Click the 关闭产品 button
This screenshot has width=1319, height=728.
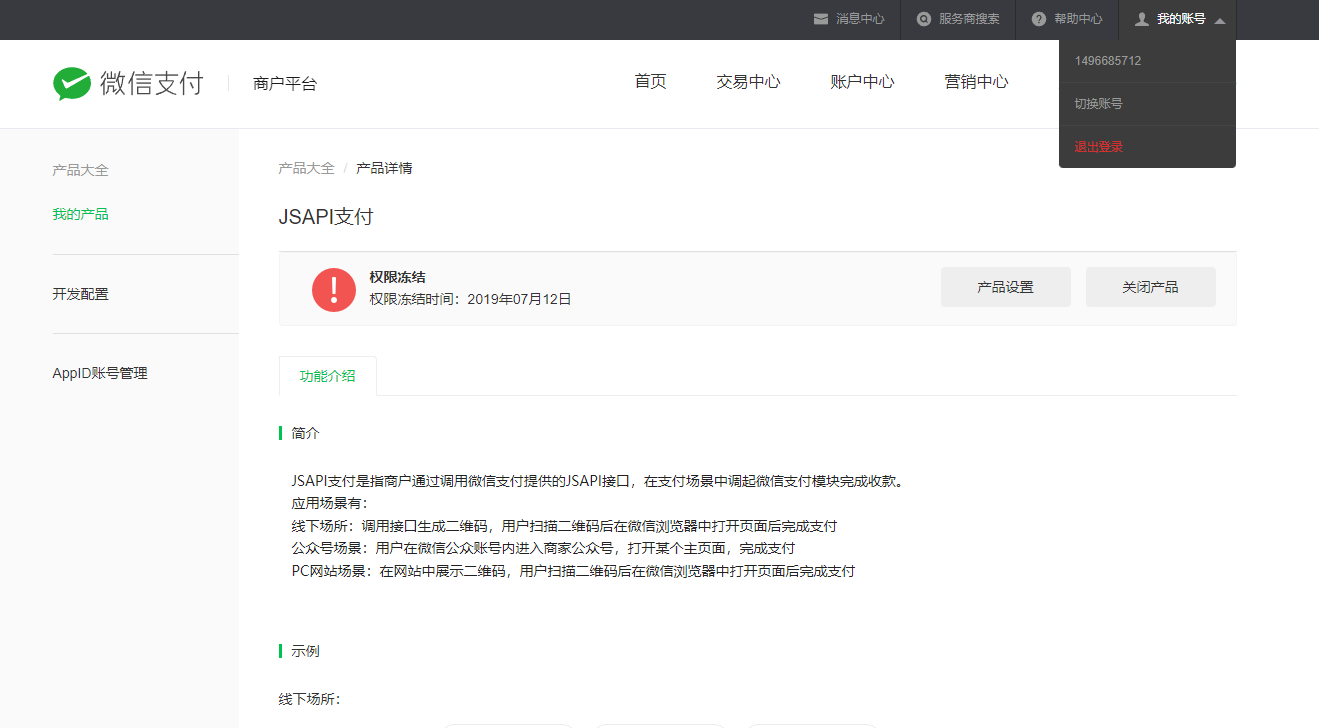pyautogui.click(x=1150, y=287)
